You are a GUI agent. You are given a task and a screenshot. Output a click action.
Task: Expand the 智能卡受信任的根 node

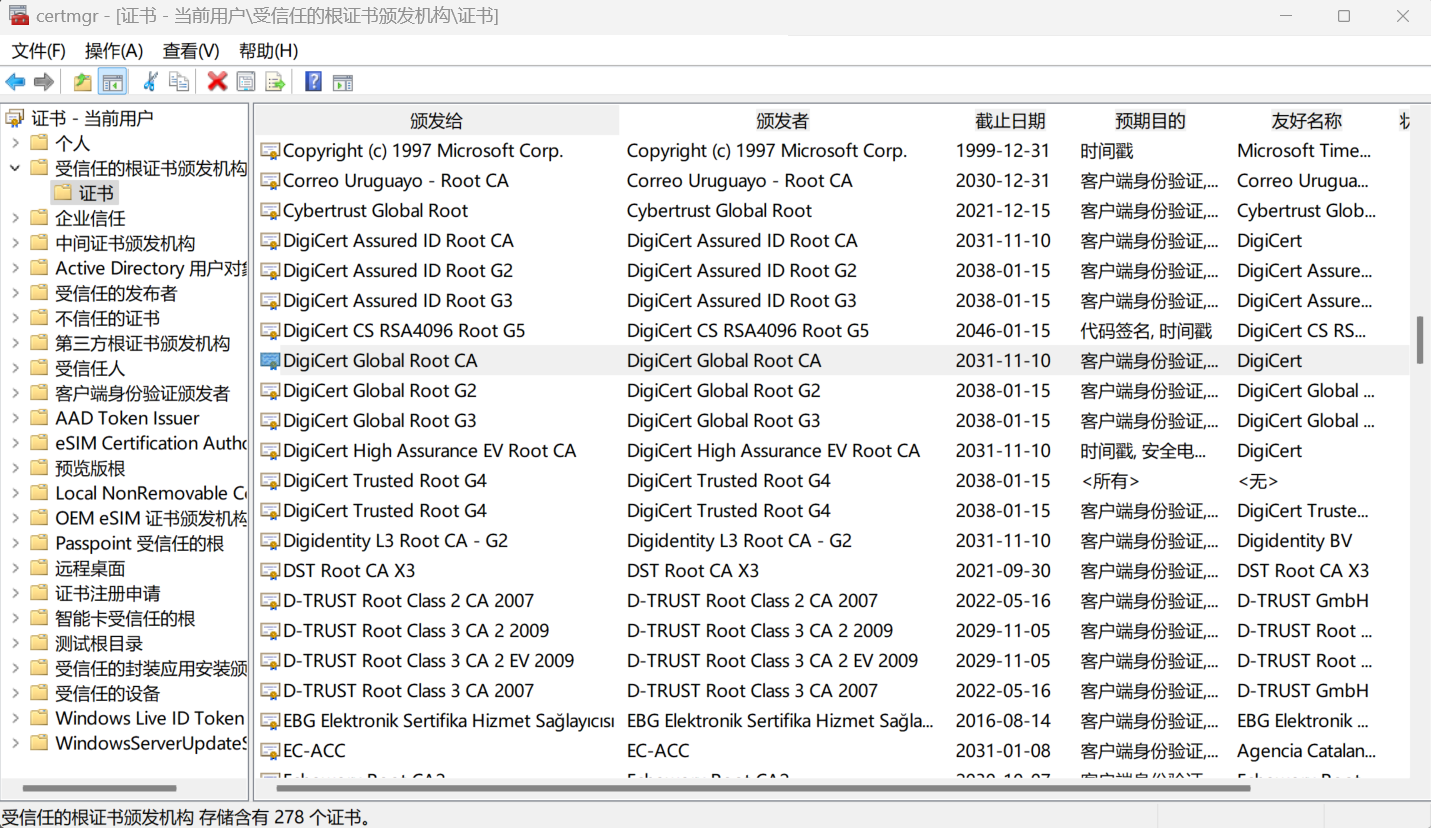[15, 618]
